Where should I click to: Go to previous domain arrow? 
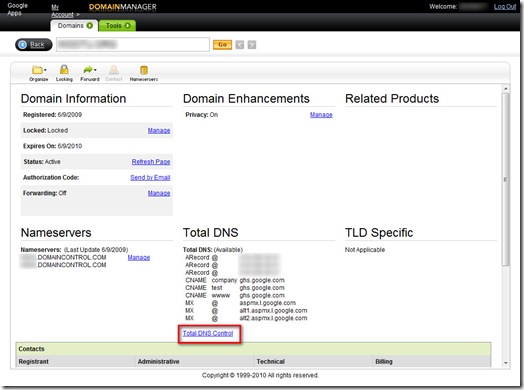pyautogui.click(x=240, y=44)
